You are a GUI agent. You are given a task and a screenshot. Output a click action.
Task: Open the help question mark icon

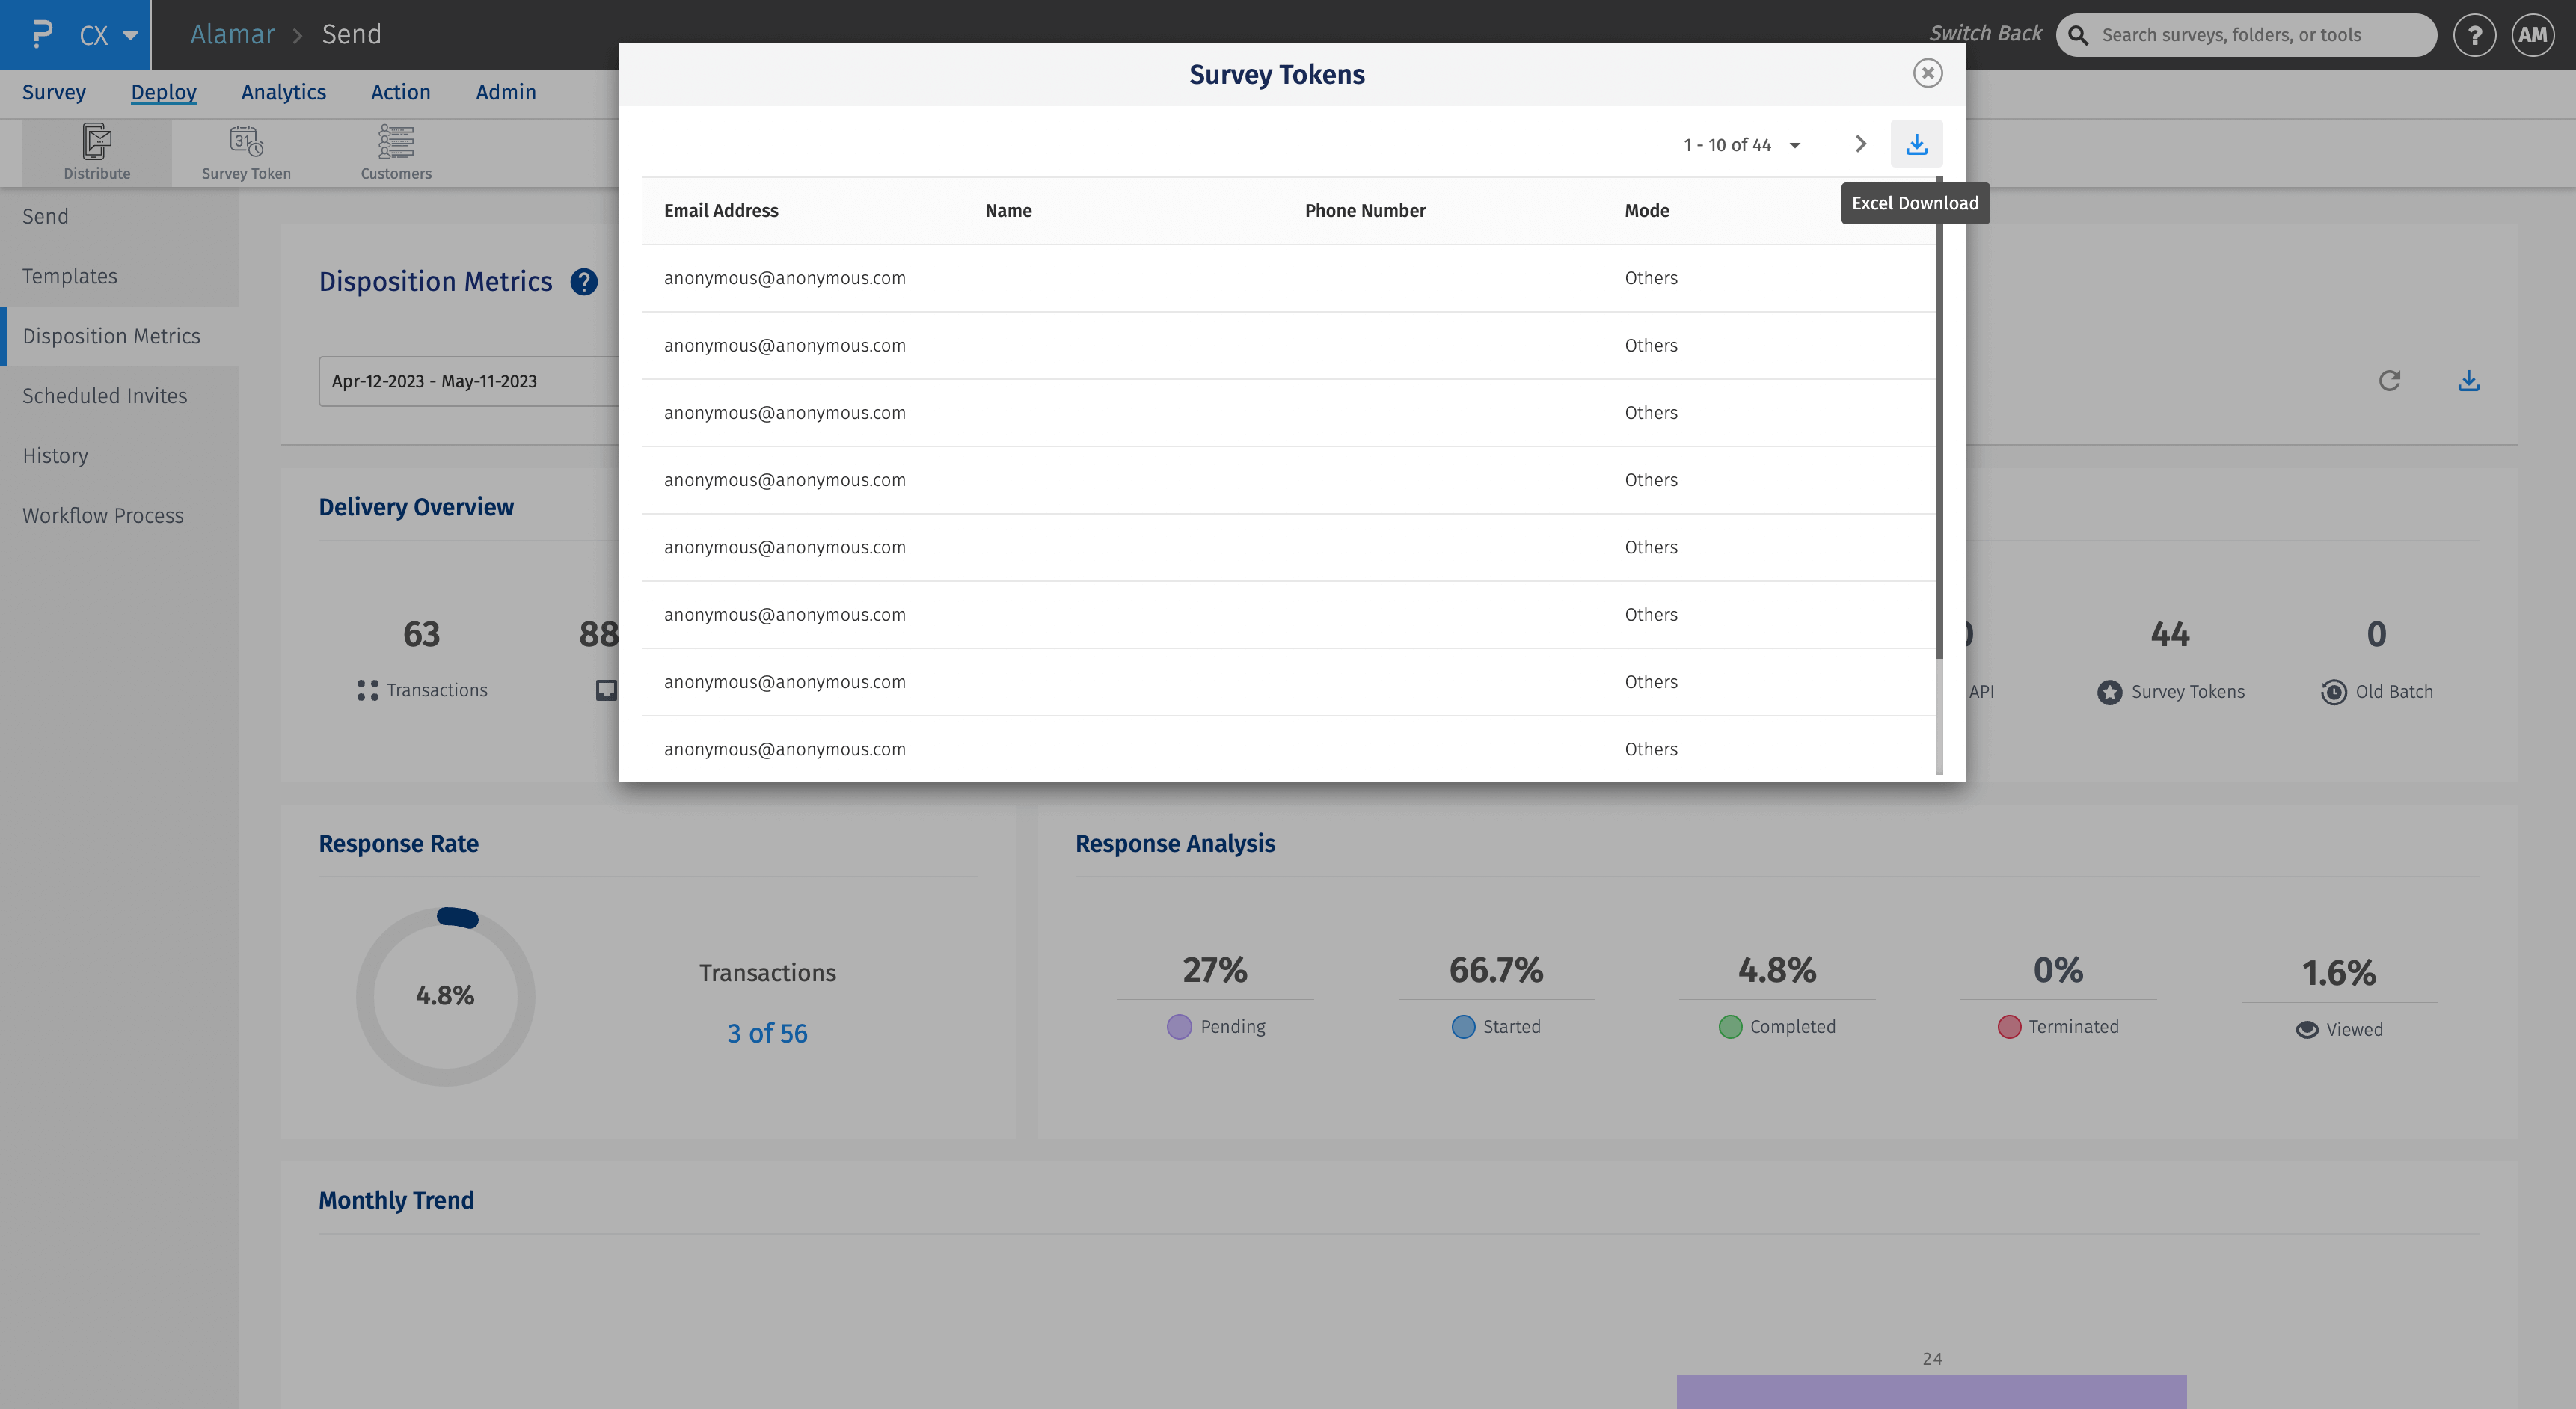pos(2475,34)
